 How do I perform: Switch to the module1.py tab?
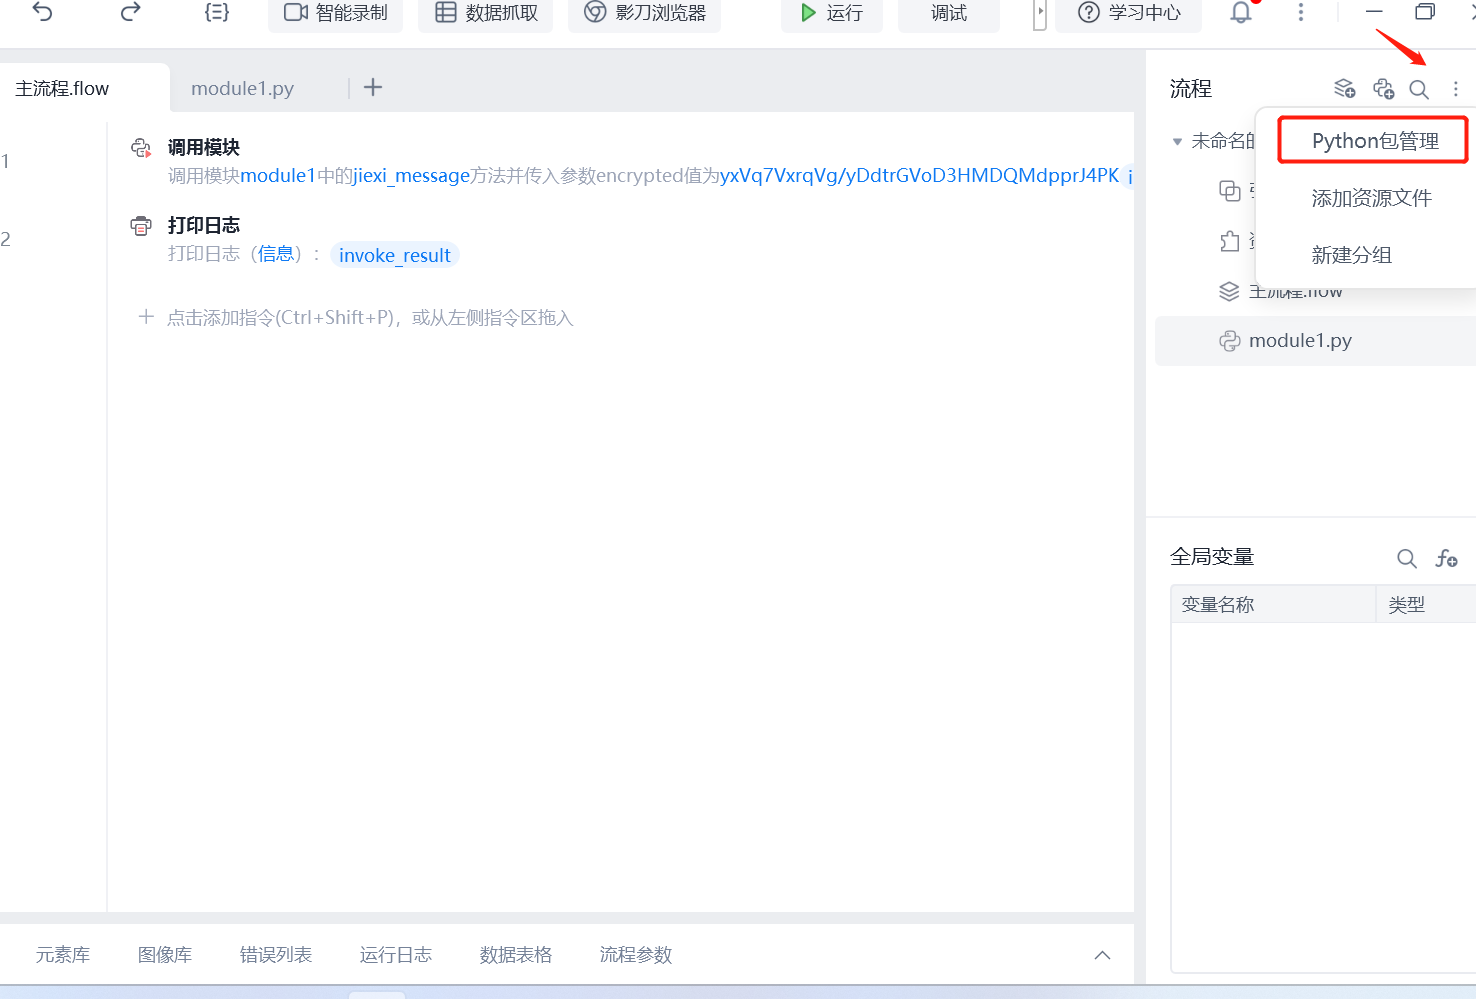242,88
